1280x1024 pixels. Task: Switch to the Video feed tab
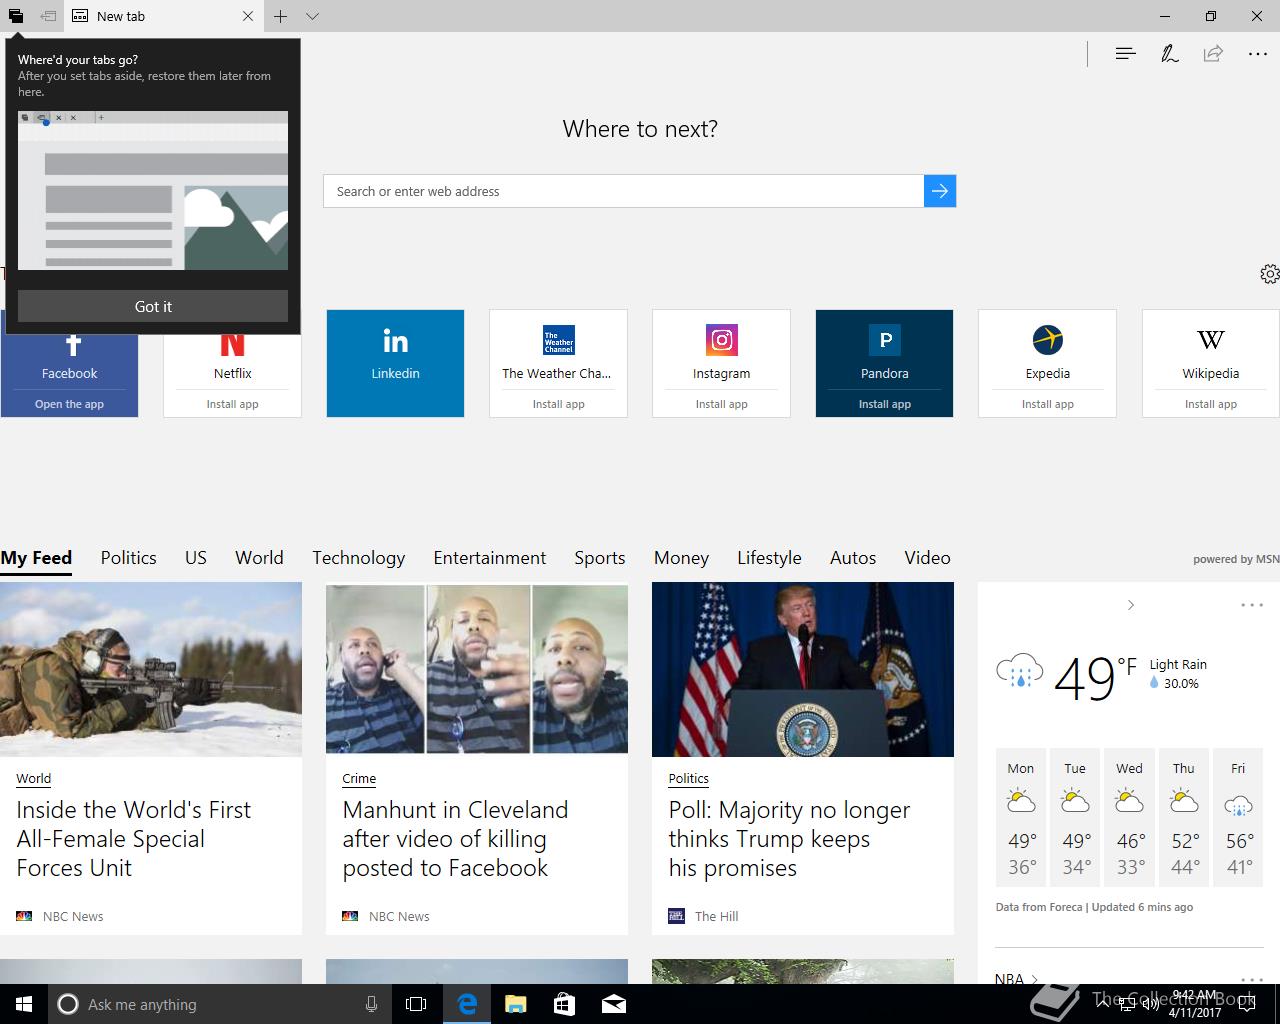tap(927, 558)
